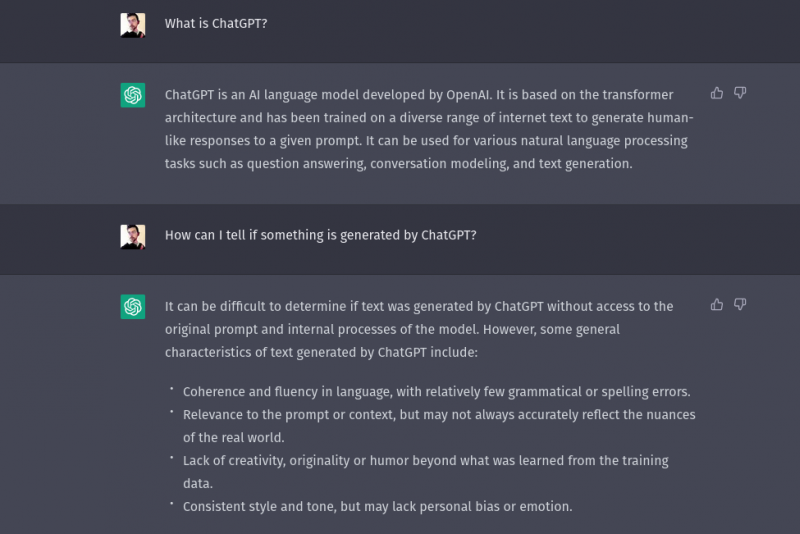Screen dimensions: 800x534
Task: Click the ChatGPT logo beside the second answer
Action: click(x=133, y=307)
